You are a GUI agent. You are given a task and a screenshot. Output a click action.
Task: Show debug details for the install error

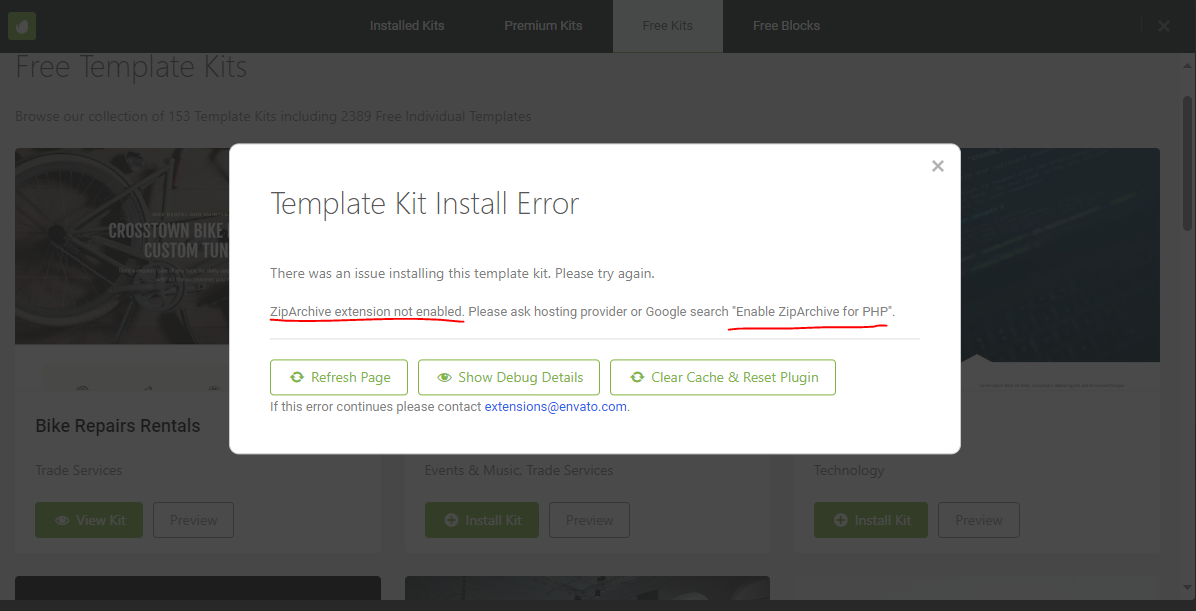pos(508,377)
